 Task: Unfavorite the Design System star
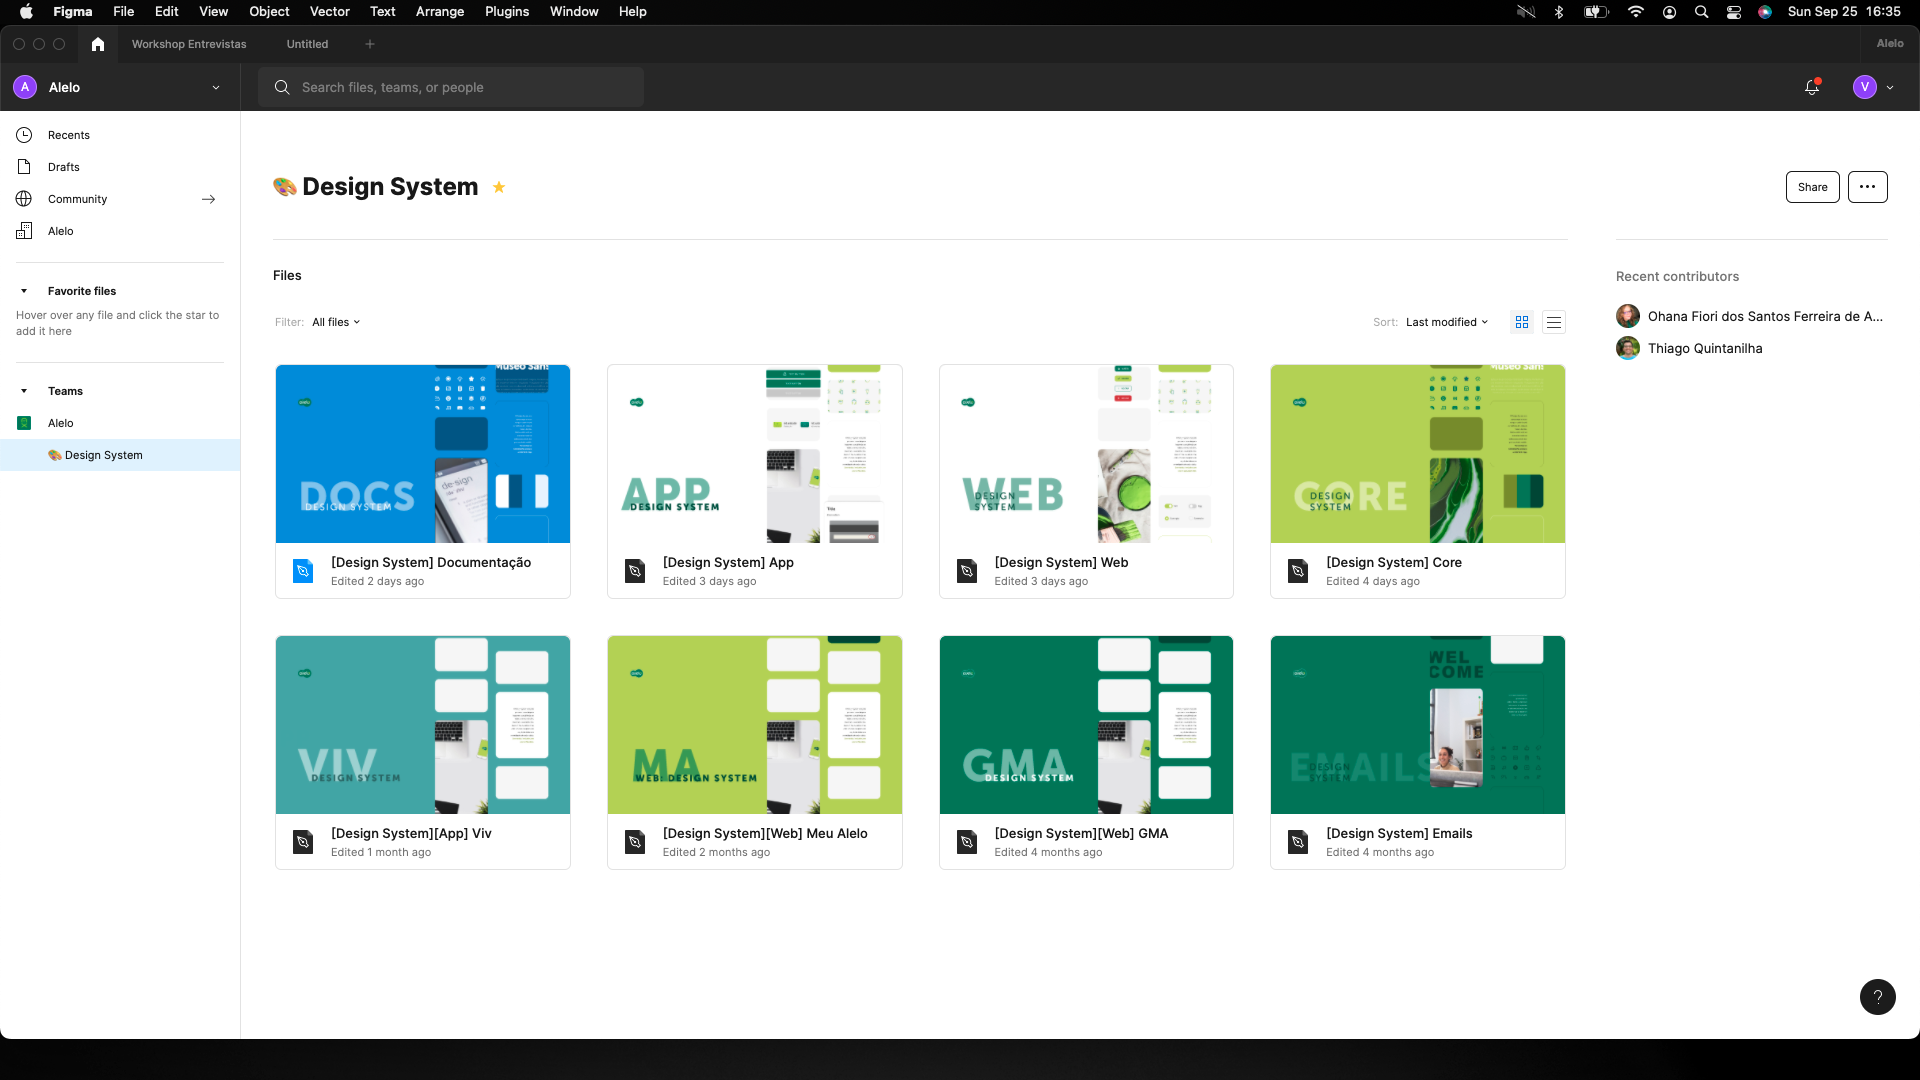coord(499,187)
